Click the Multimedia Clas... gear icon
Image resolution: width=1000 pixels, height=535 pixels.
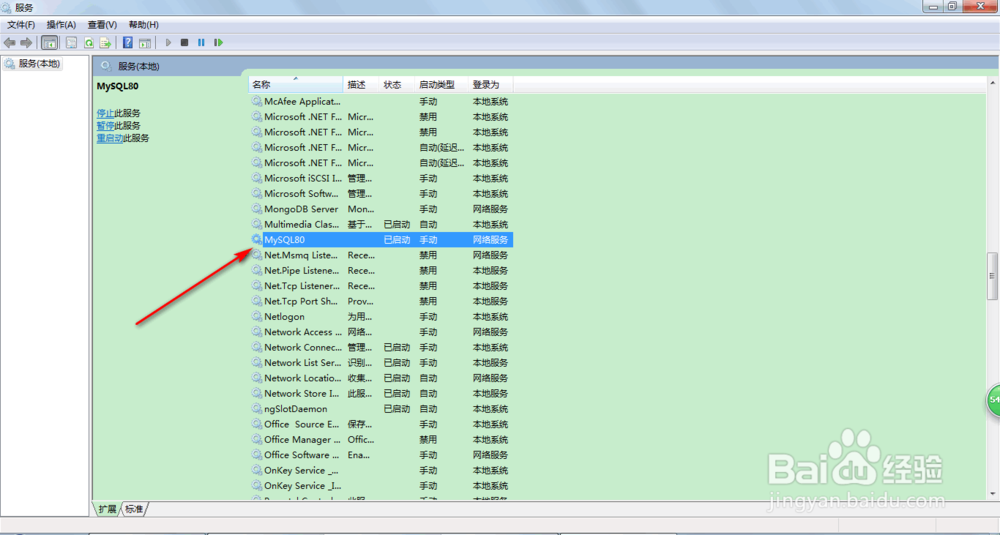[256, 224]
